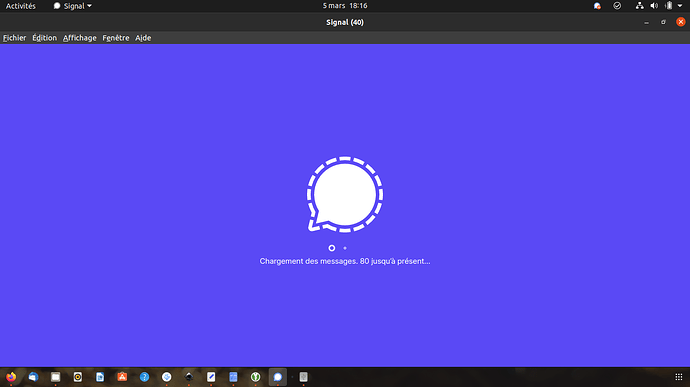Click the grey document icon after Signal
Viewport: 690px width, 387px height.
point(303,377)
